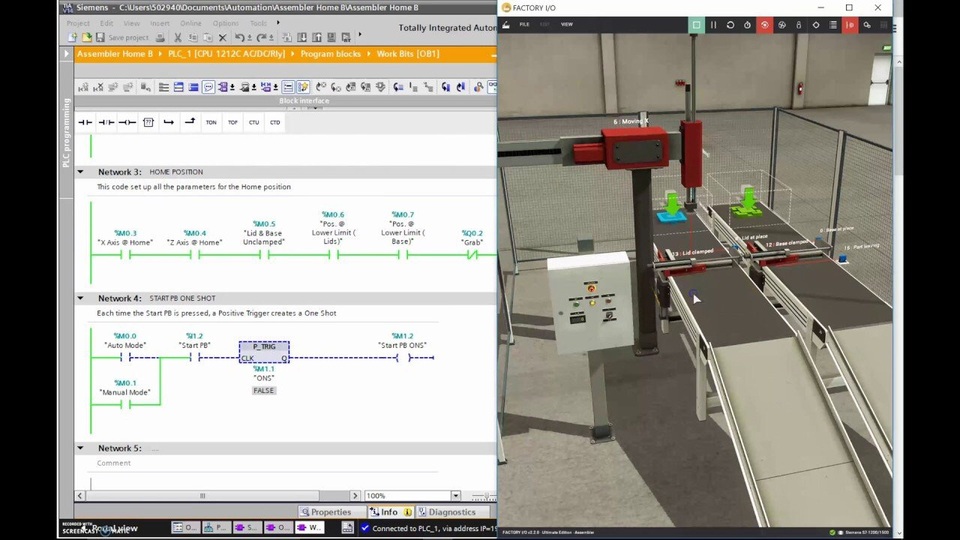Toggle the favorites bar in block editor
The image size is (960, 540).
click(302, 88)
